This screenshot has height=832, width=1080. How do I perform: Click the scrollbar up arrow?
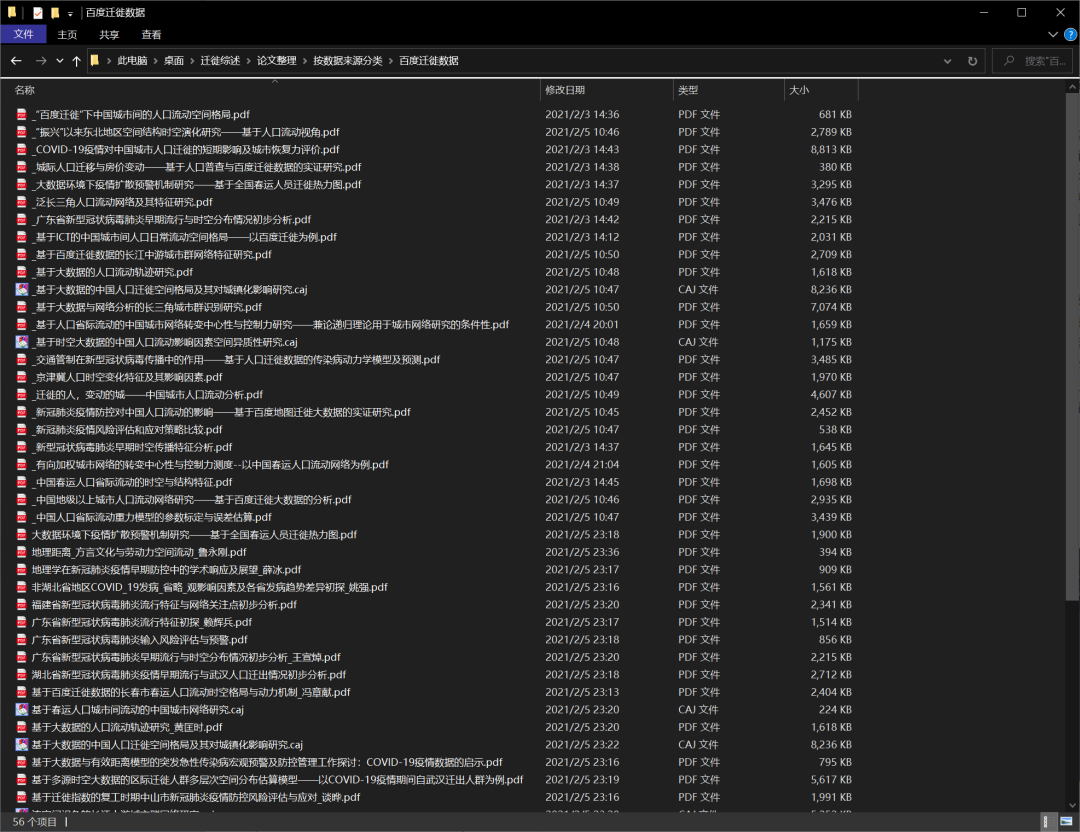(1072, 87)
